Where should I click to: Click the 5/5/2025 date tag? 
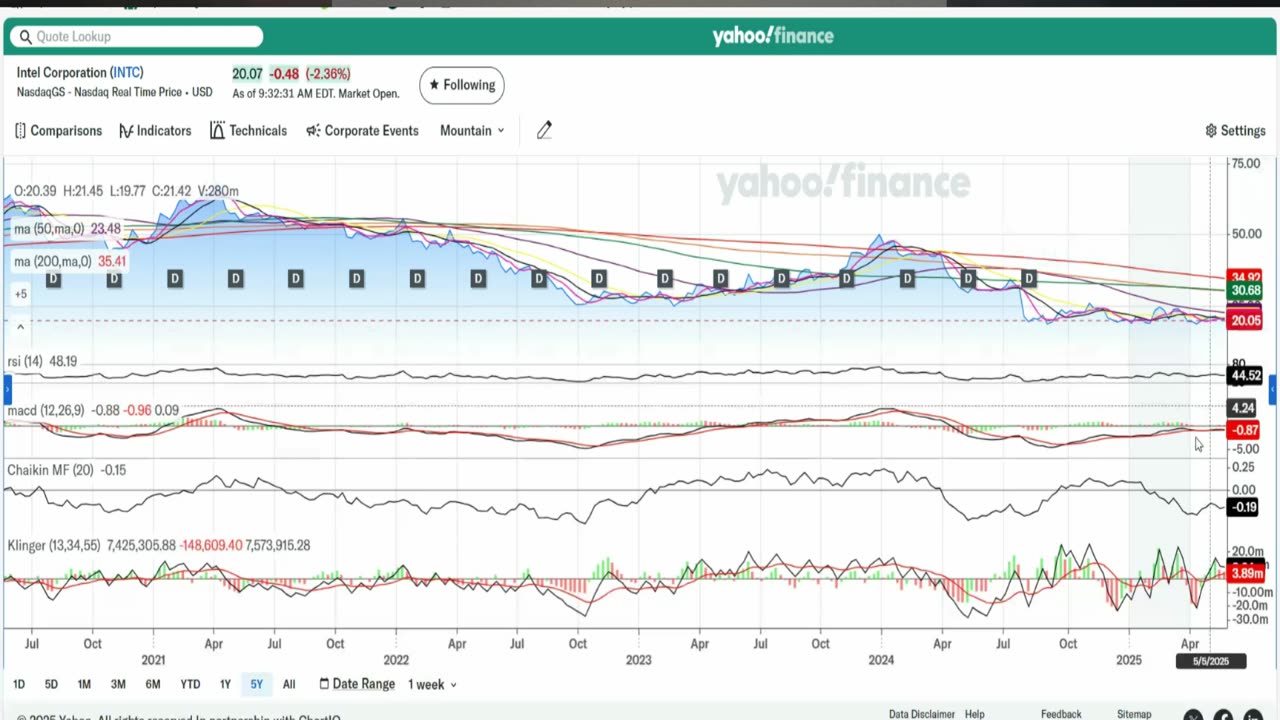1210,661
